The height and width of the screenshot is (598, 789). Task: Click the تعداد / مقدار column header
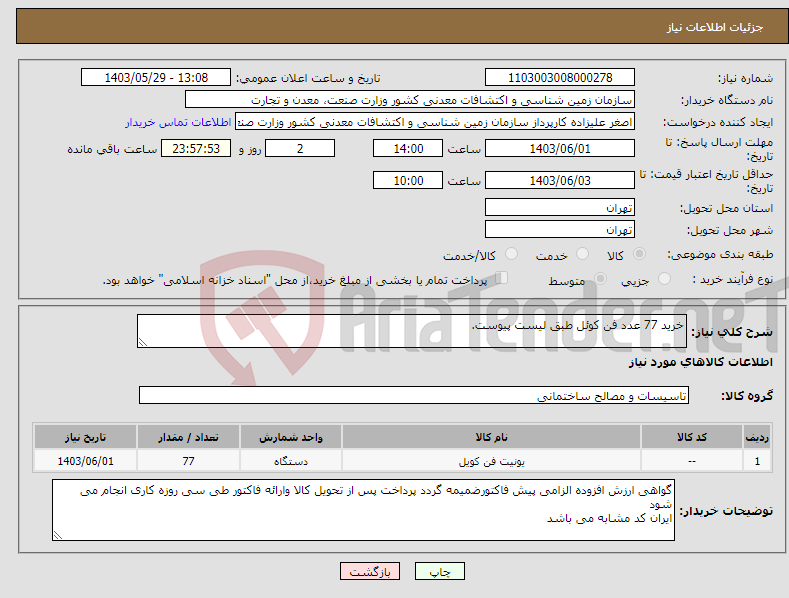(x=188, y=437)
